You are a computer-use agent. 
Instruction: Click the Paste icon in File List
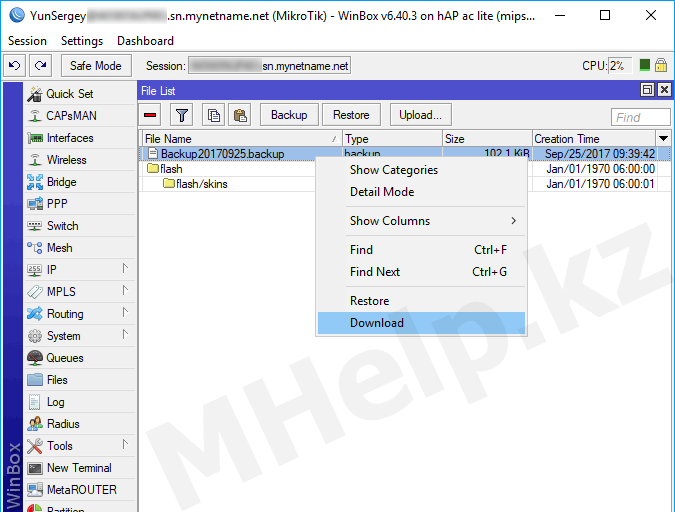click(240, 115)
